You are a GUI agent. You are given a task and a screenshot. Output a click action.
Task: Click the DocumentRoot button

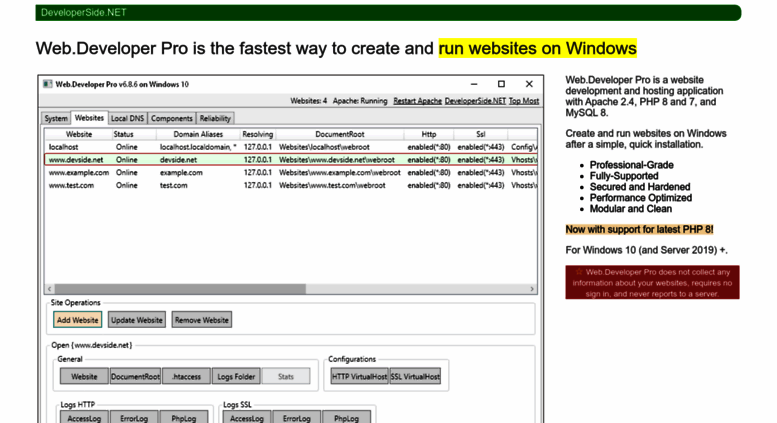pos(135,376)
